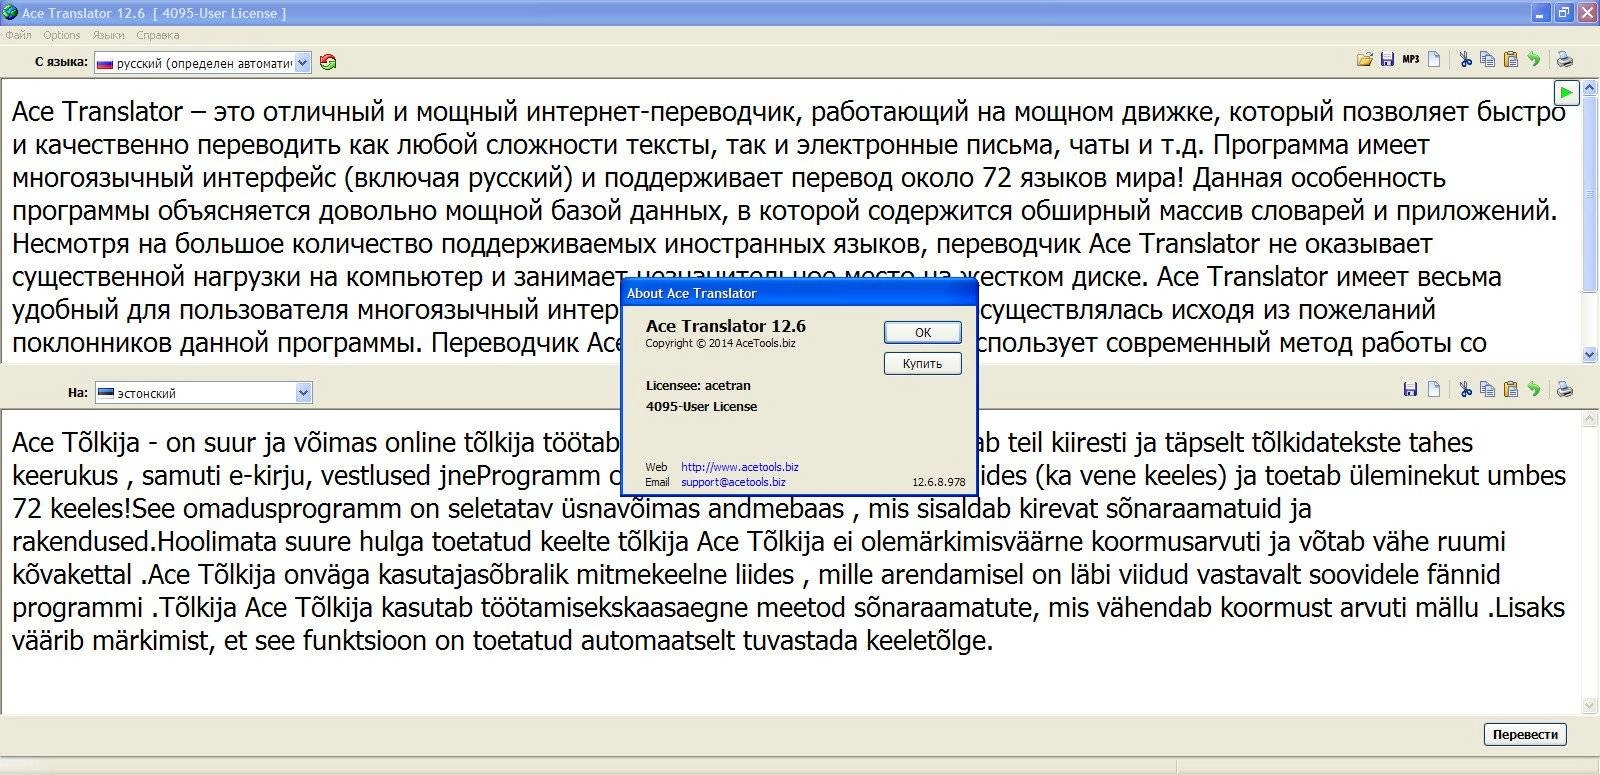Click the Перевести button
Image resolution: width=1600 pixels, height=775 pixels.
pyautogui.click(x=1525, y=734)
